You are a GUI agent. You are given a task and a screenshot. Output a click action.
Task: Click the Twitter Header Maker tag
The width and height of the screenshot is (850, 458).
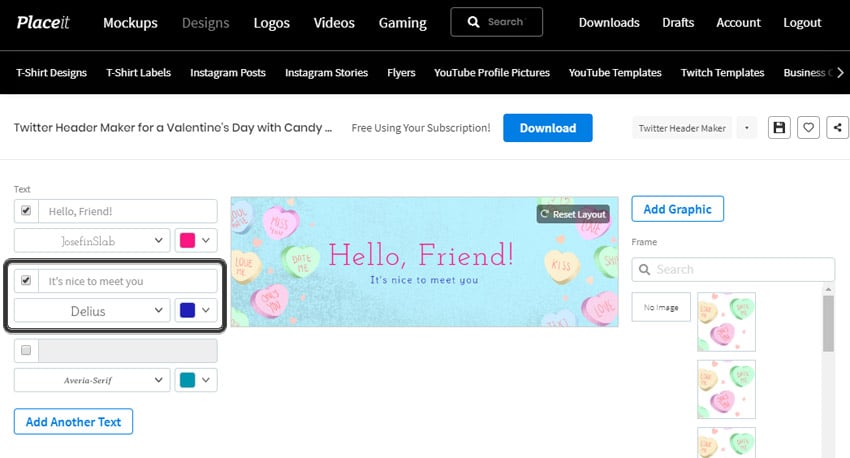coord(682,128)
